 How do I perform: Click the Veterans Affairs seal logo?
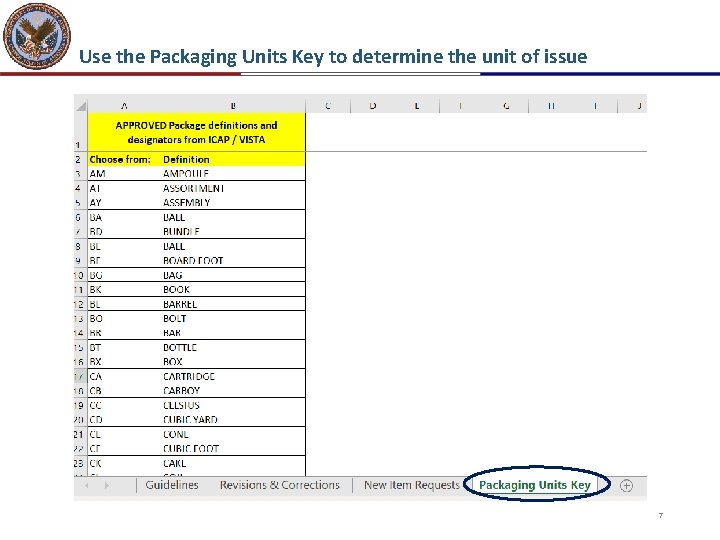pos(37,36)
